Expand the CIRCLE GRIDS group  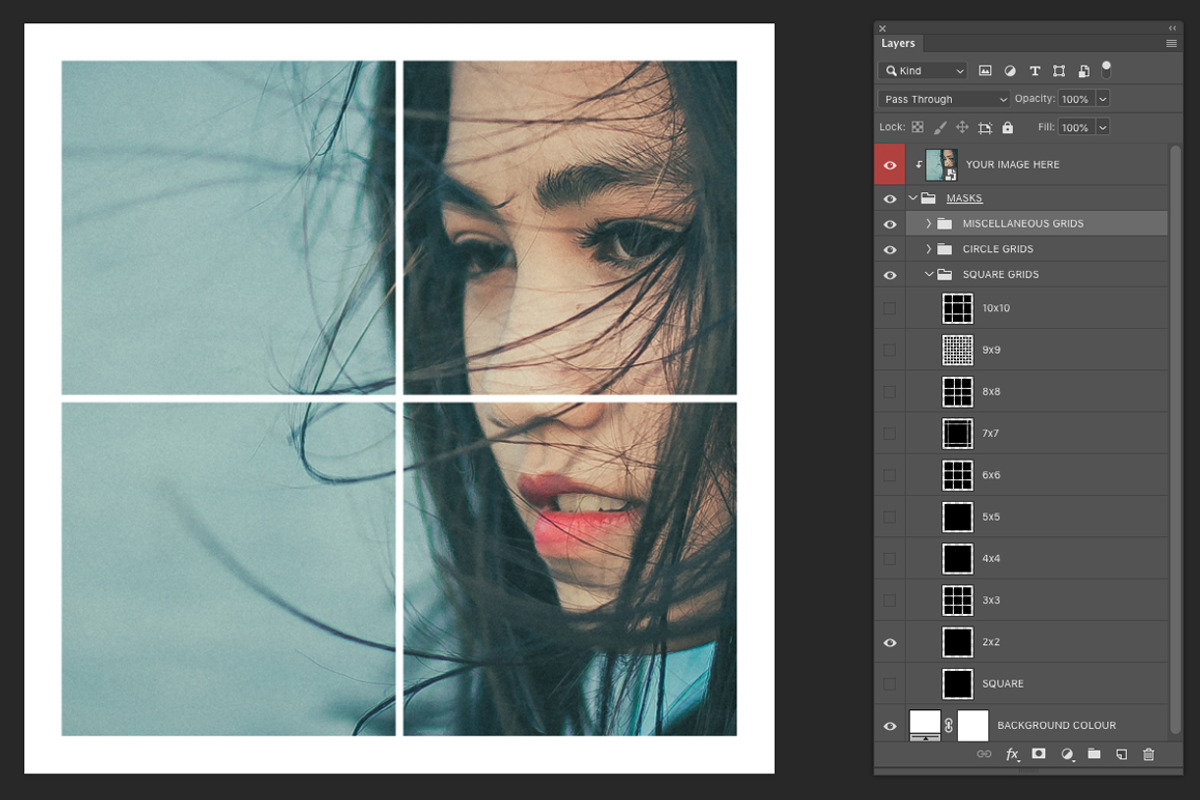point(928,249)
